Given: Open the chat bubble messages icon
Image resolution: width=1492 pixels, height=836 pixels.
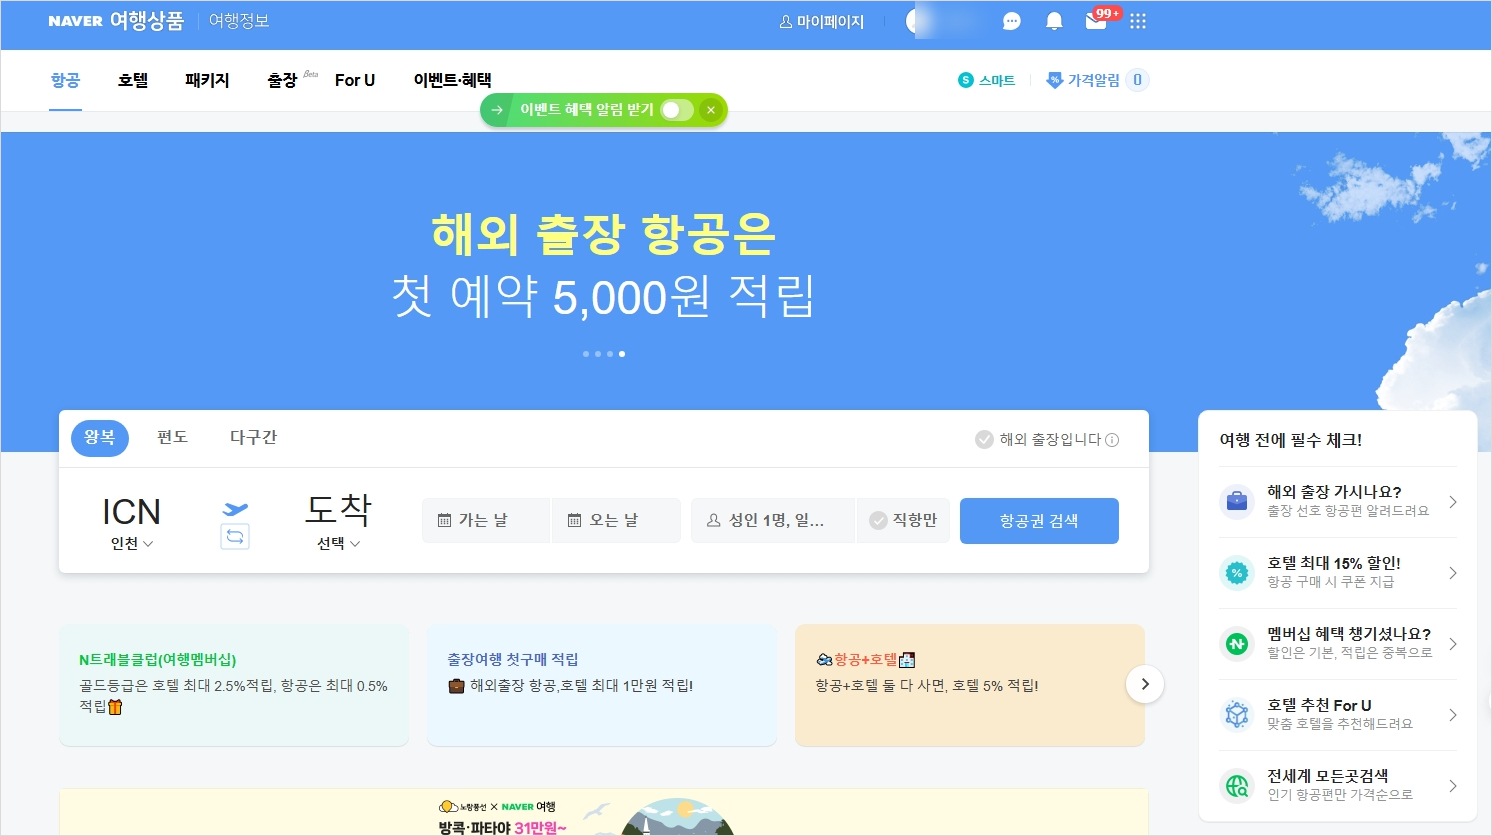Looking at the screenshot, I should 1011,21.
